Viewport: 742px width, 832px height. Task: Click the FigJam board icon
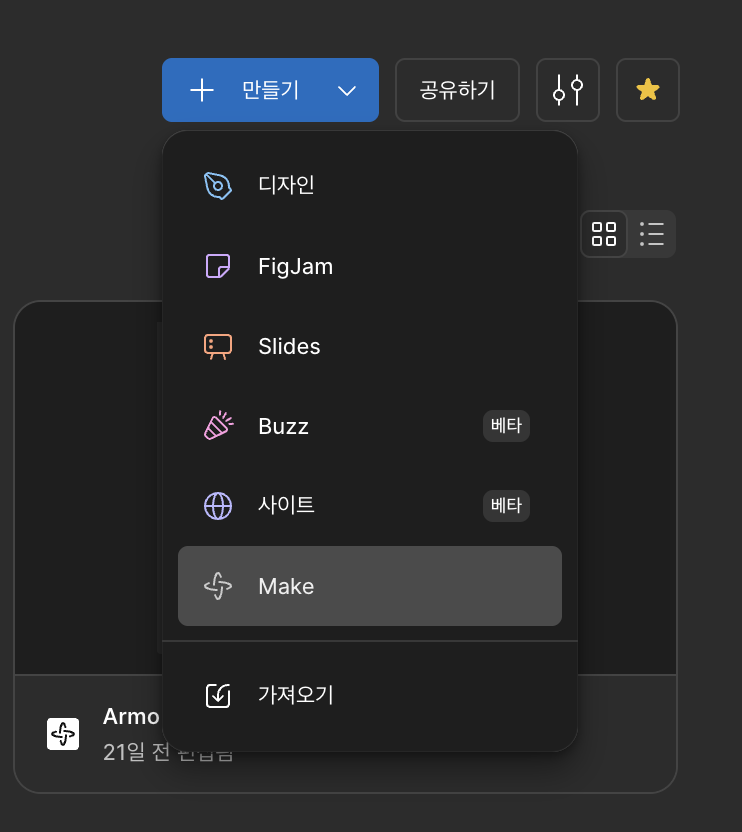tap(218, 266)
